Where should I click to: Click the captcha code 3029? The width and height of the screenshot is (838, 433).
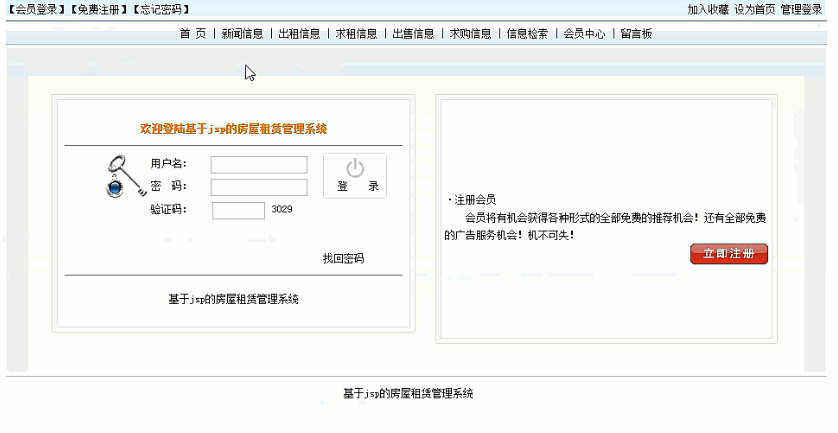[x=282, y=209]
